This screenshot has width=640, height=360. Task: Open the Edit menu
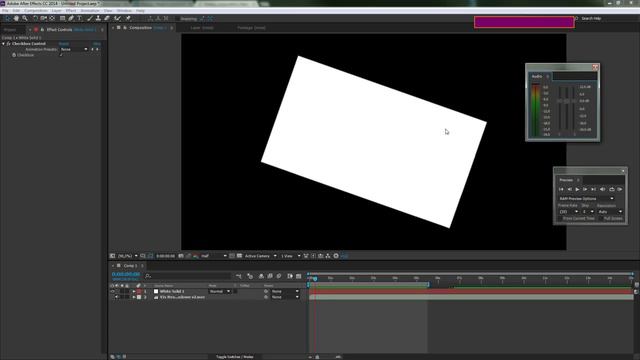[16, 11]
